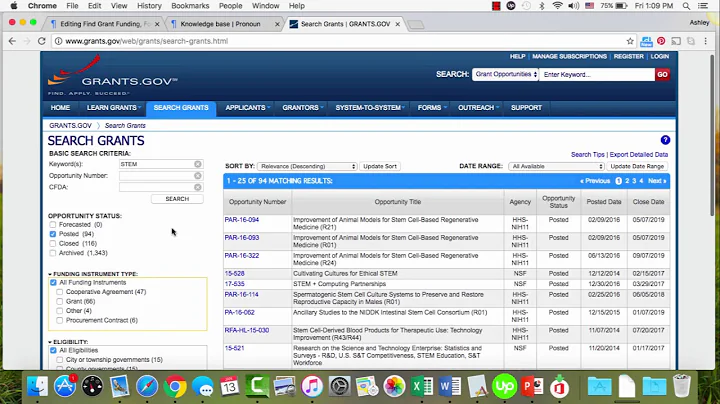Open the Grant Opportunities search dropdown

(505, 74)
